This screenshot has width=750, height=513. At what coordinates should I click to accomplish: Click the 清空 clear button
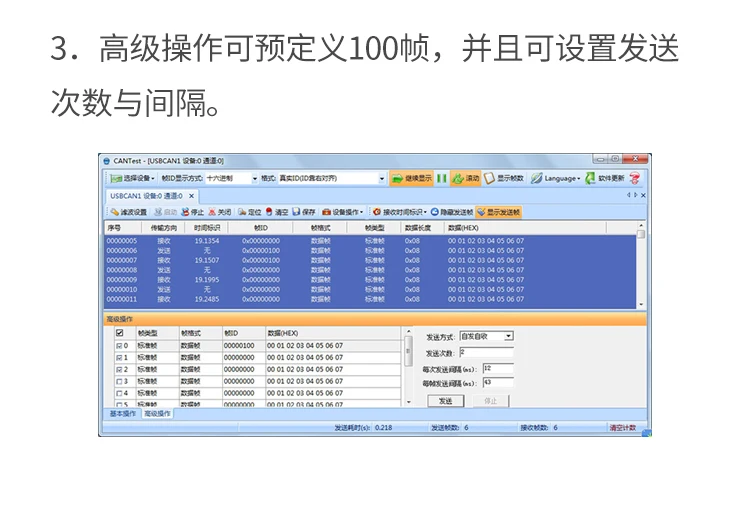pos(277,212)
